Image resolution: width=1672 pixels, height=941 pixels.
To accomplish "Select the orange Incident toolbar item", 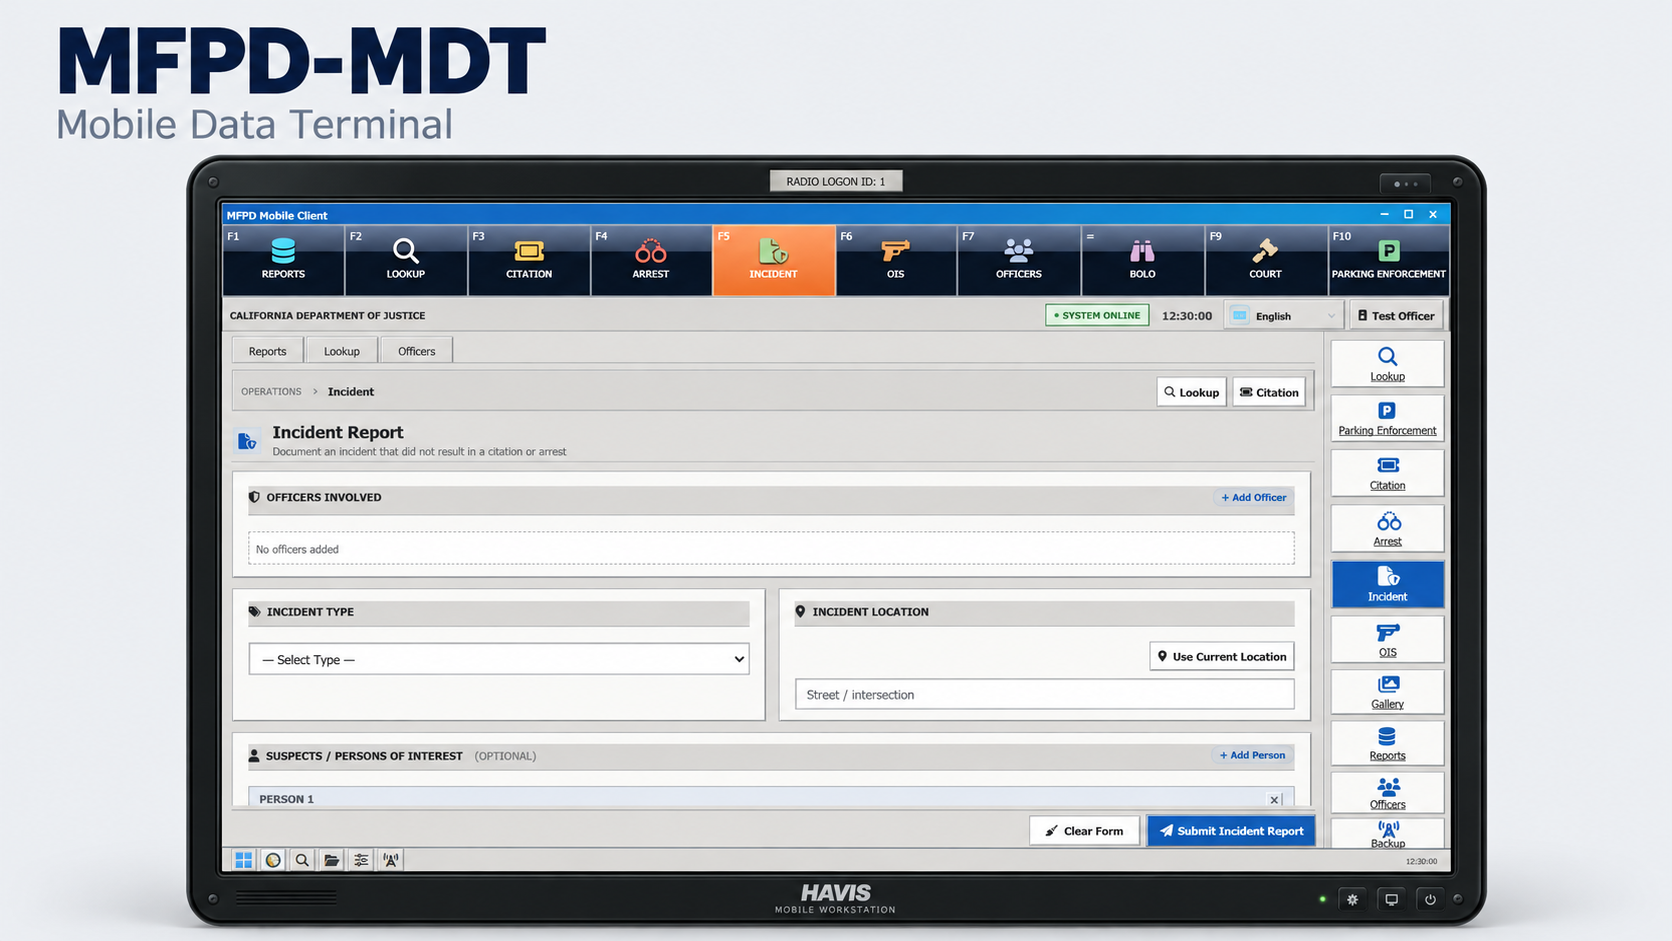I will click(774, 260).
